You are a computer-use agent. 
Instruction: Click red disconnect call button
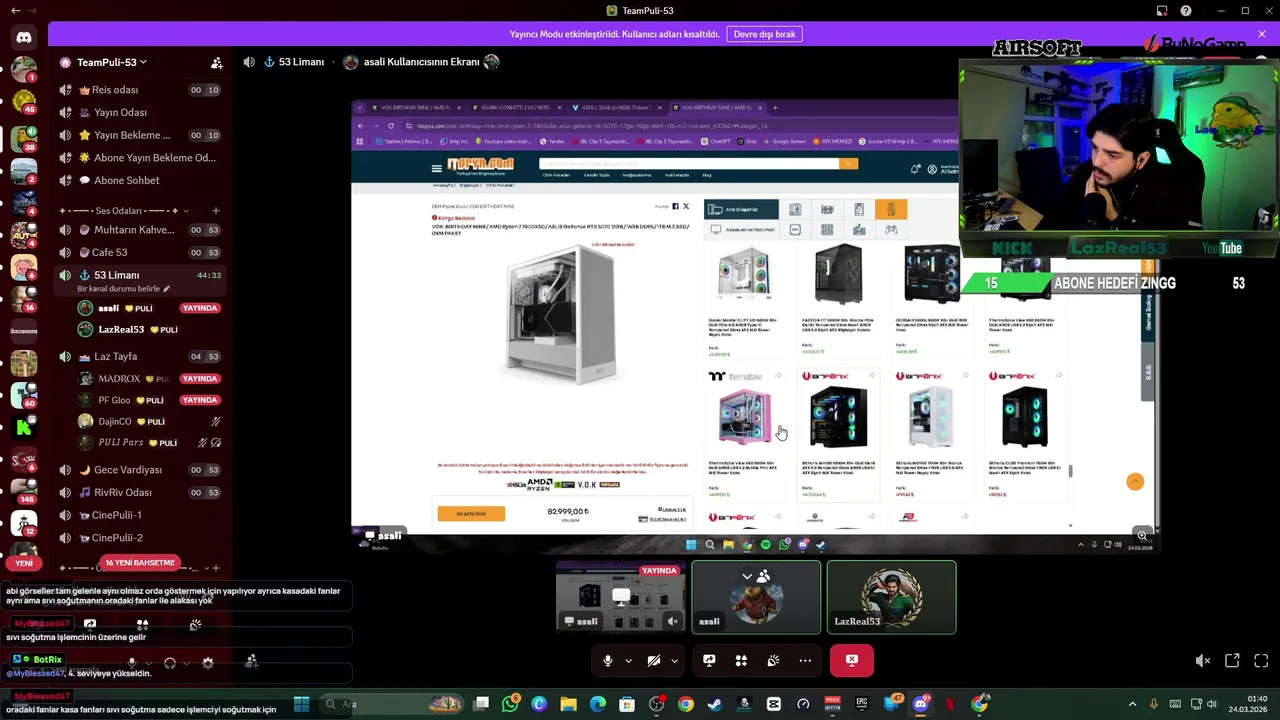(852, 660)
